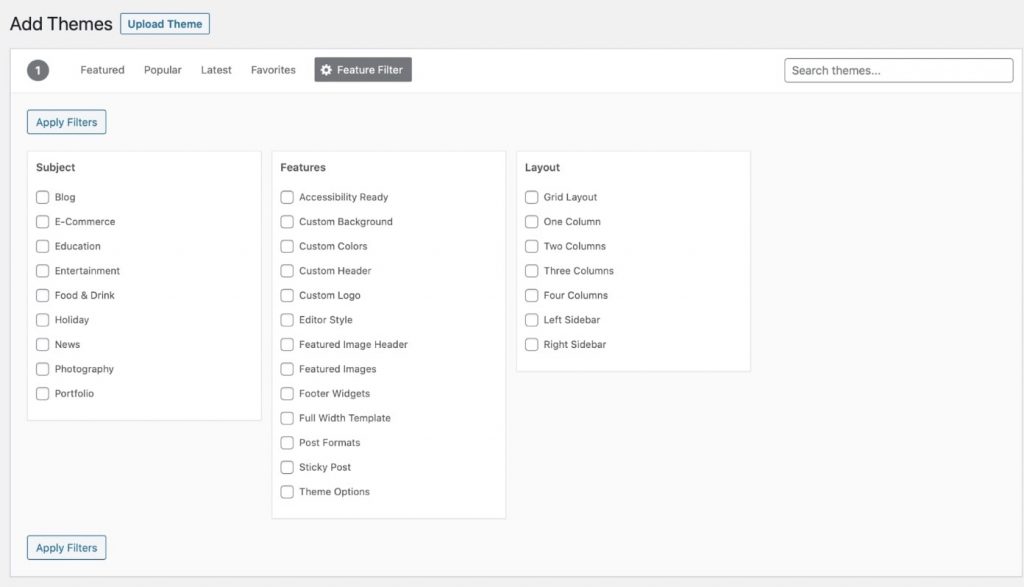
Task: Select the Grid Layout option
Action: (x=531, y=197)
